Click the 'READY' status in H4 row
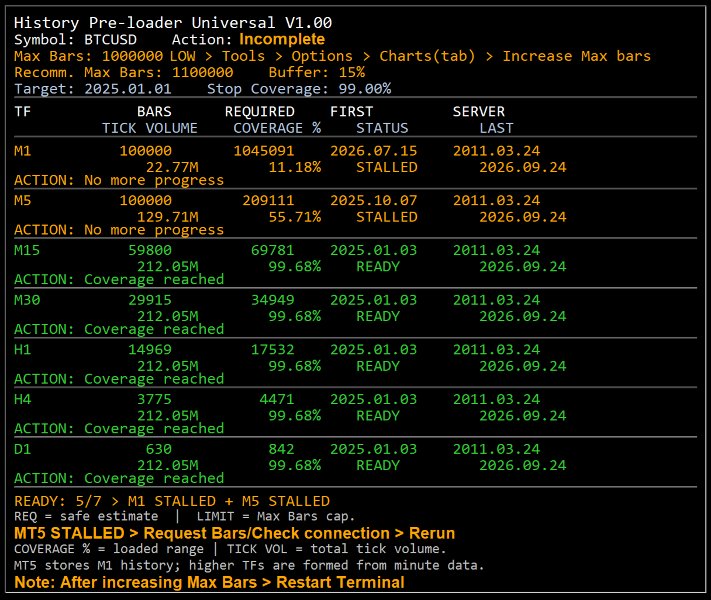This screenshot has width=711, height=600. (378, 416)
